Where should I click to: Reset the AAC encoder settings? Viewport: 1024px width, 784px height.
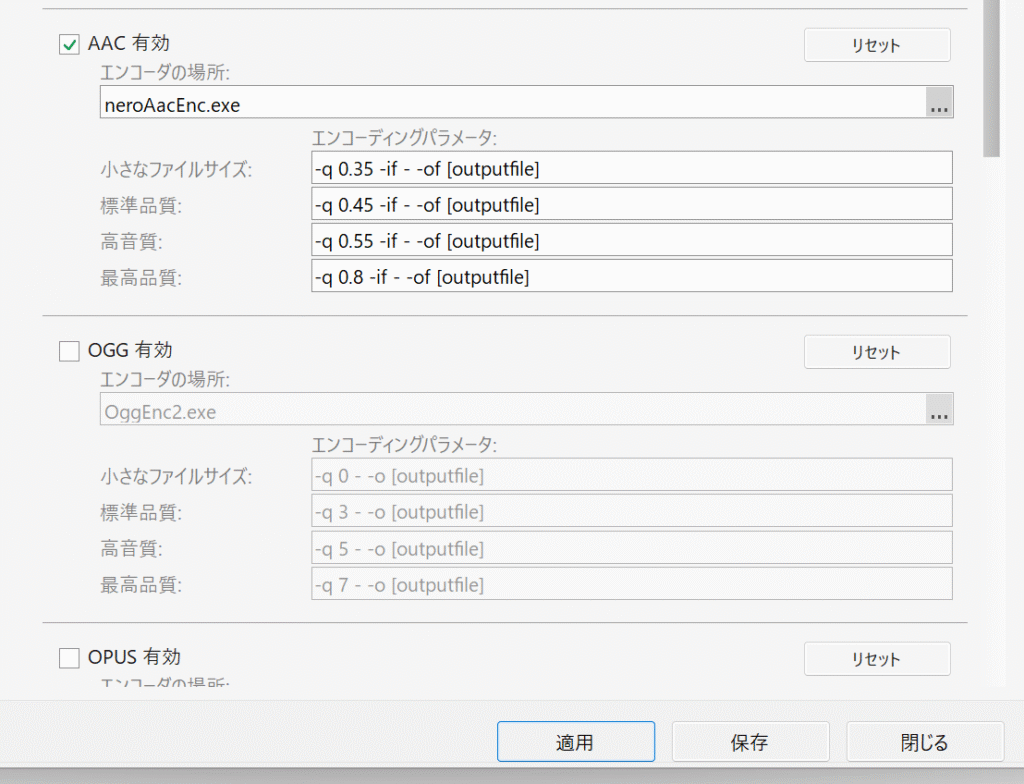click(x=876, y=46)
